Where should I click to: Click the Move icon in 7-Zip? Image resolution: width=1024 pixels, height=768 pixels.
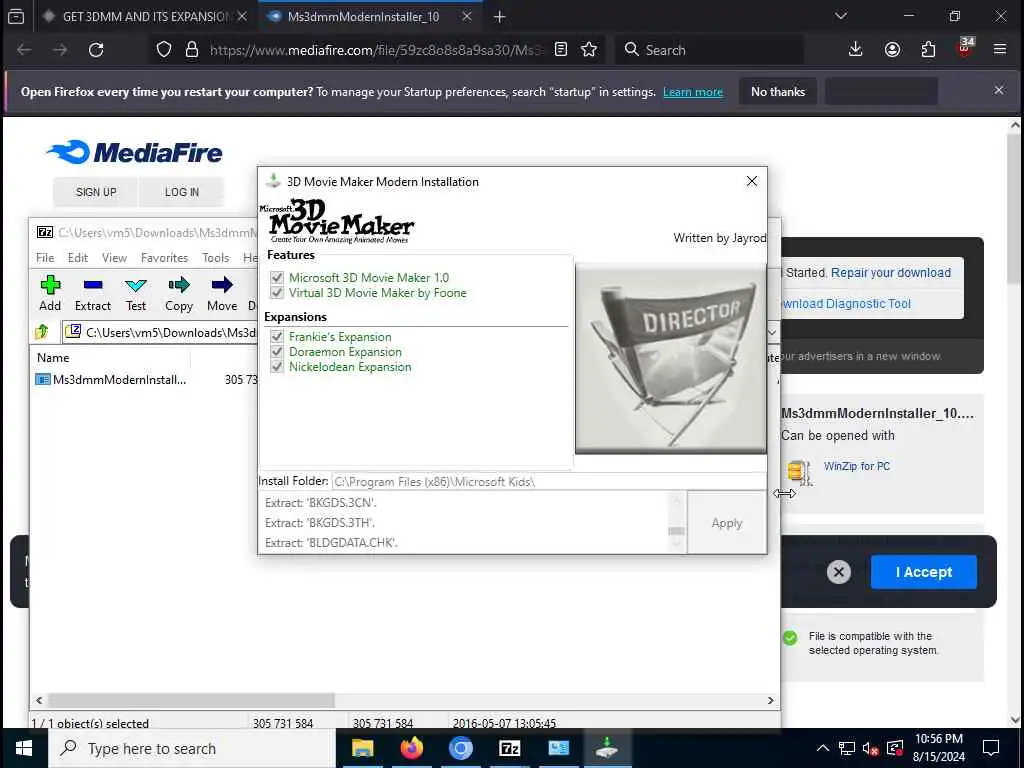tap(222, 285)
